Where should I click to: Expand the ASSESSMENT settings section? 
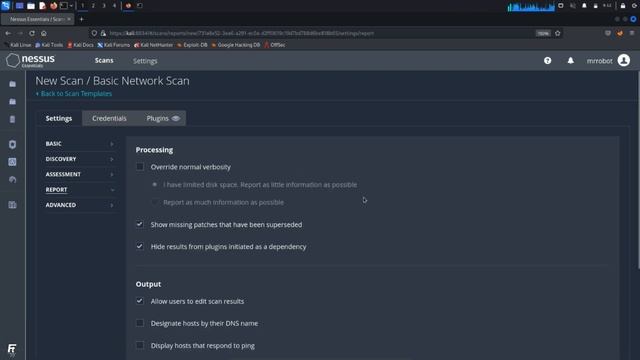click(79, 174)
